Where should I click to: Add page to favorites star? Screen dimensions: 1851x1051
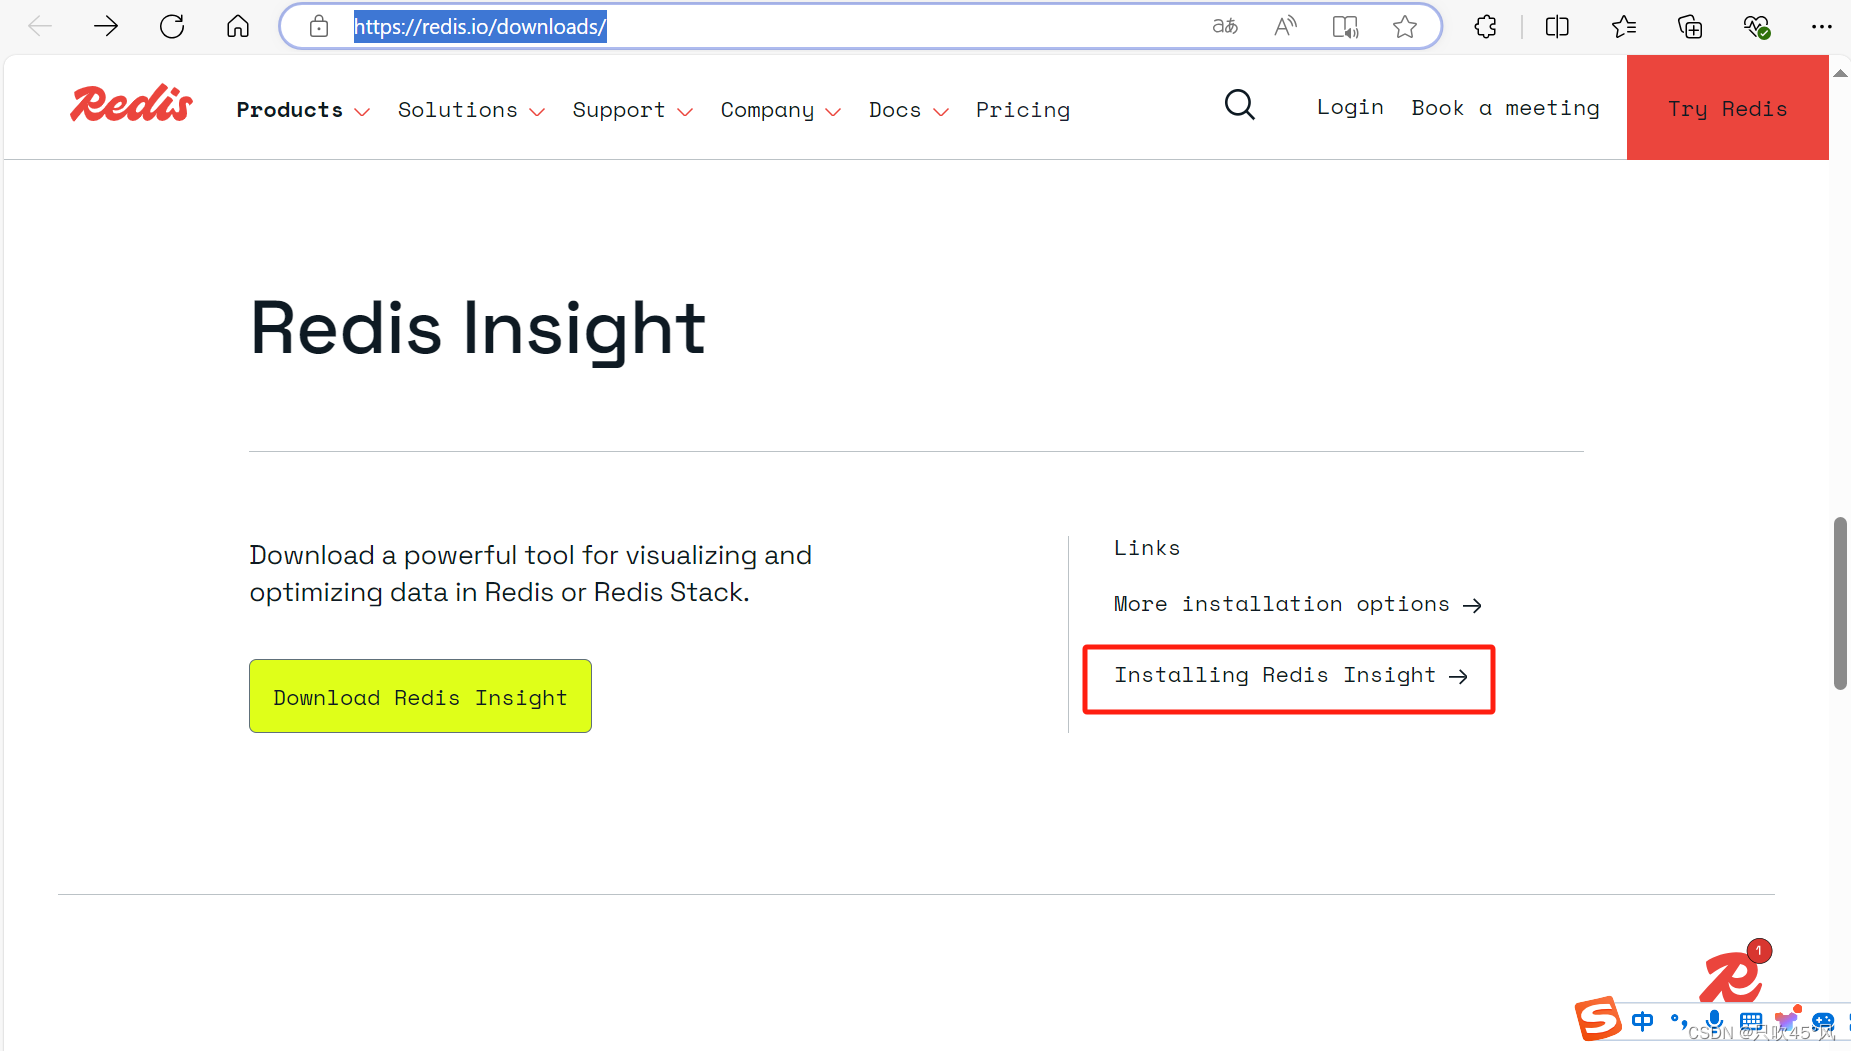click(x=1405, y=26)
